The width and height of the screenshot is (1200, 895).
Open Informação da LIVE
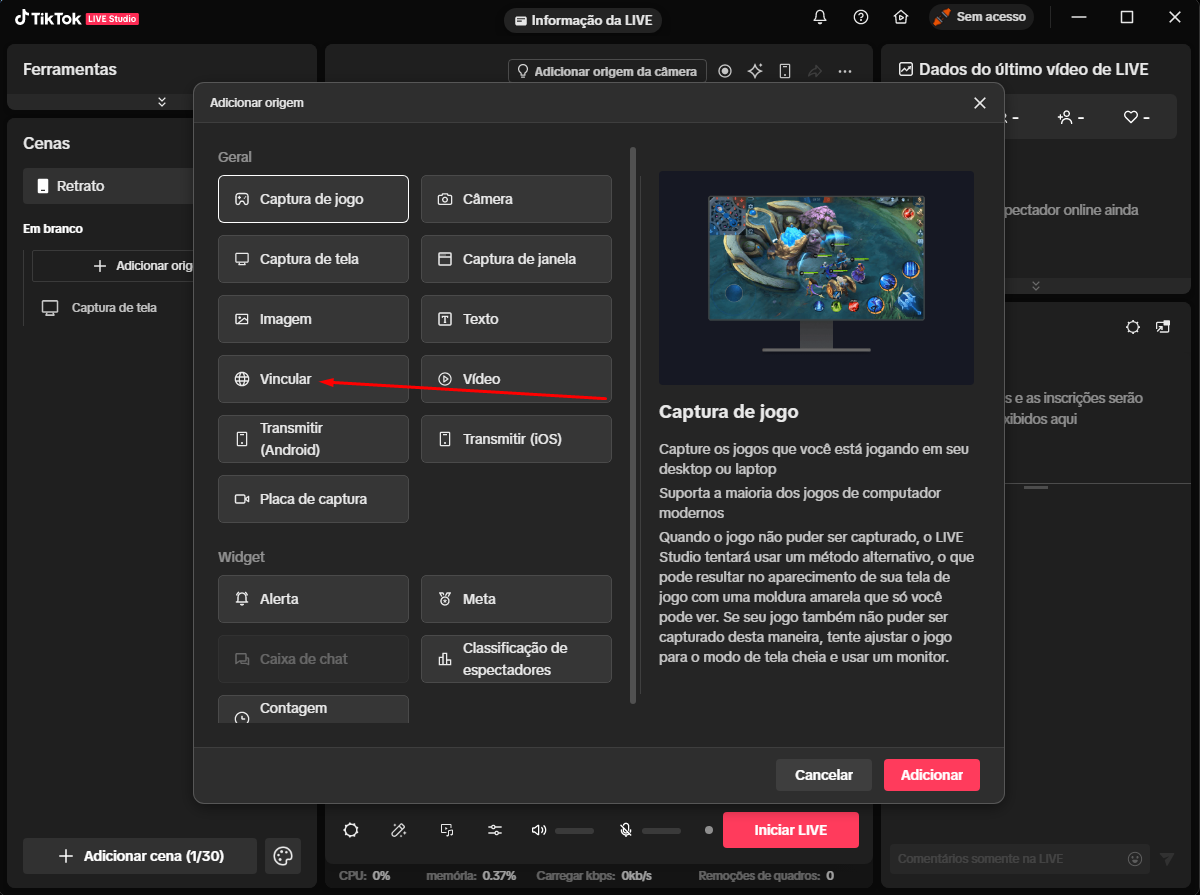click(583, 20)
